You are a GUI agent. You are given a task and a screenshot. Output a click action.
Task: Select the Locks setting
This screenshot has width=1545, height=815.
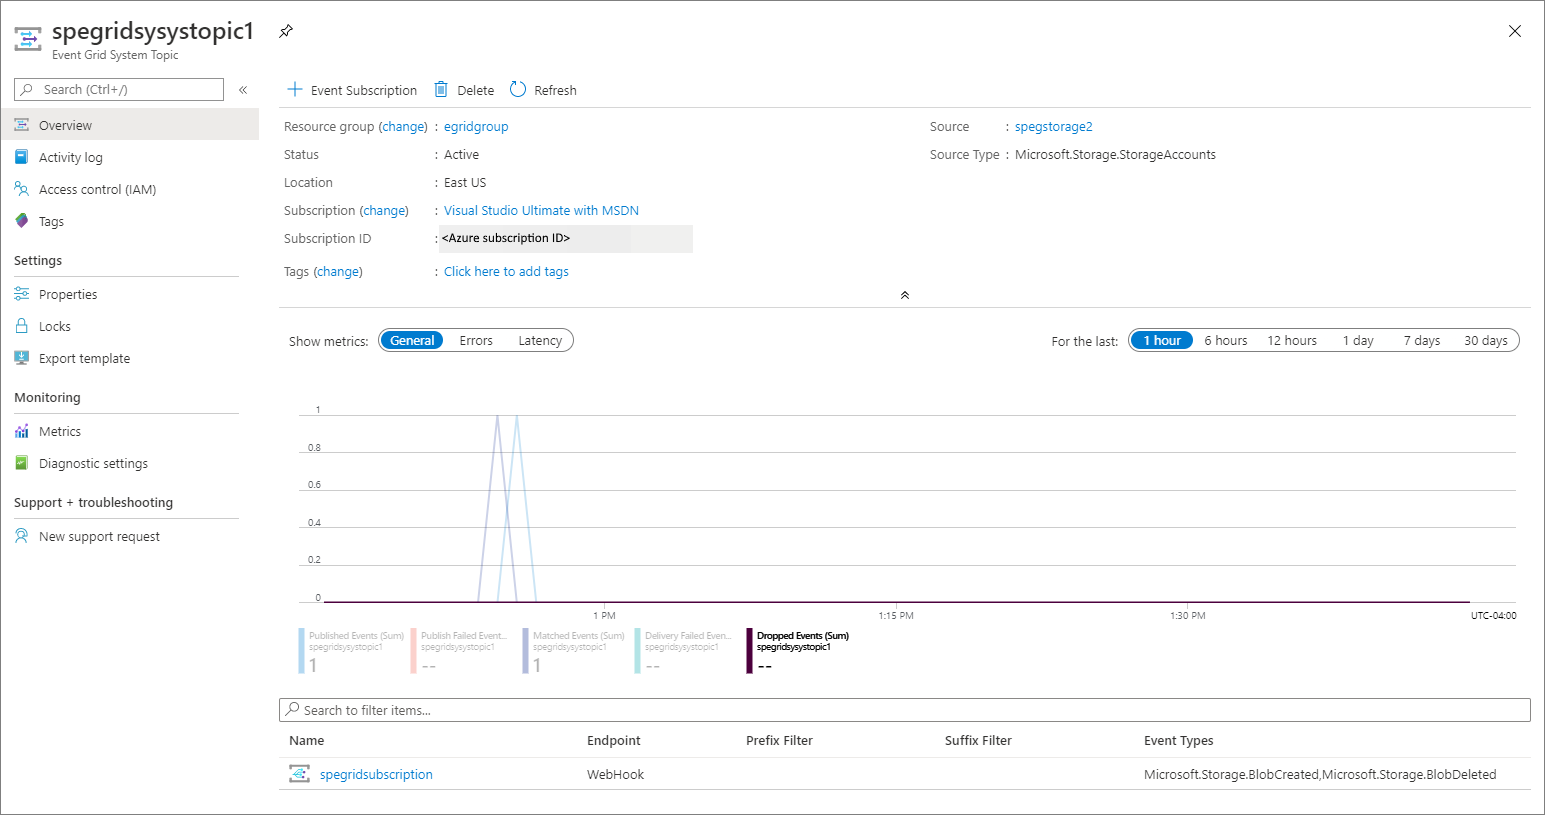(x=53, y=326)
